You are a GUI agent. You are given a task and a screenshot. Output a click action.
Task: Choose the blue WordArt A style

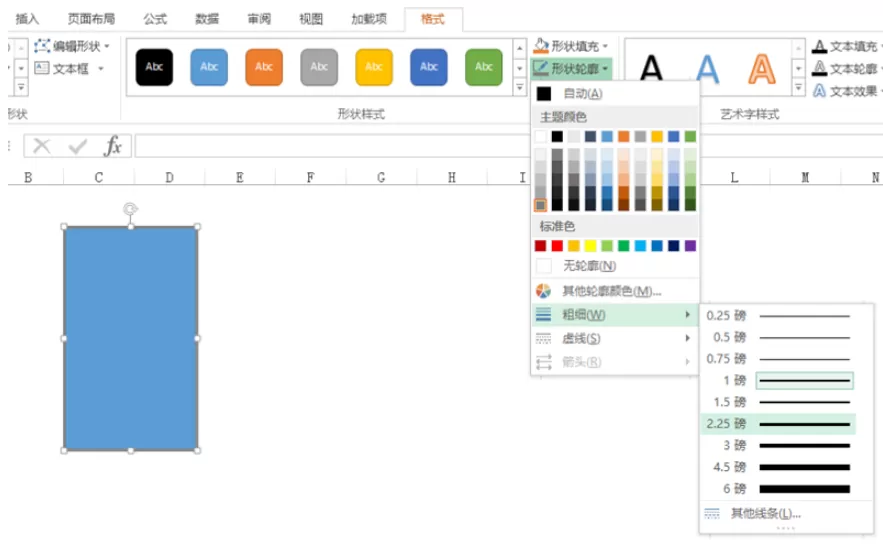click(x=707, y=69)
